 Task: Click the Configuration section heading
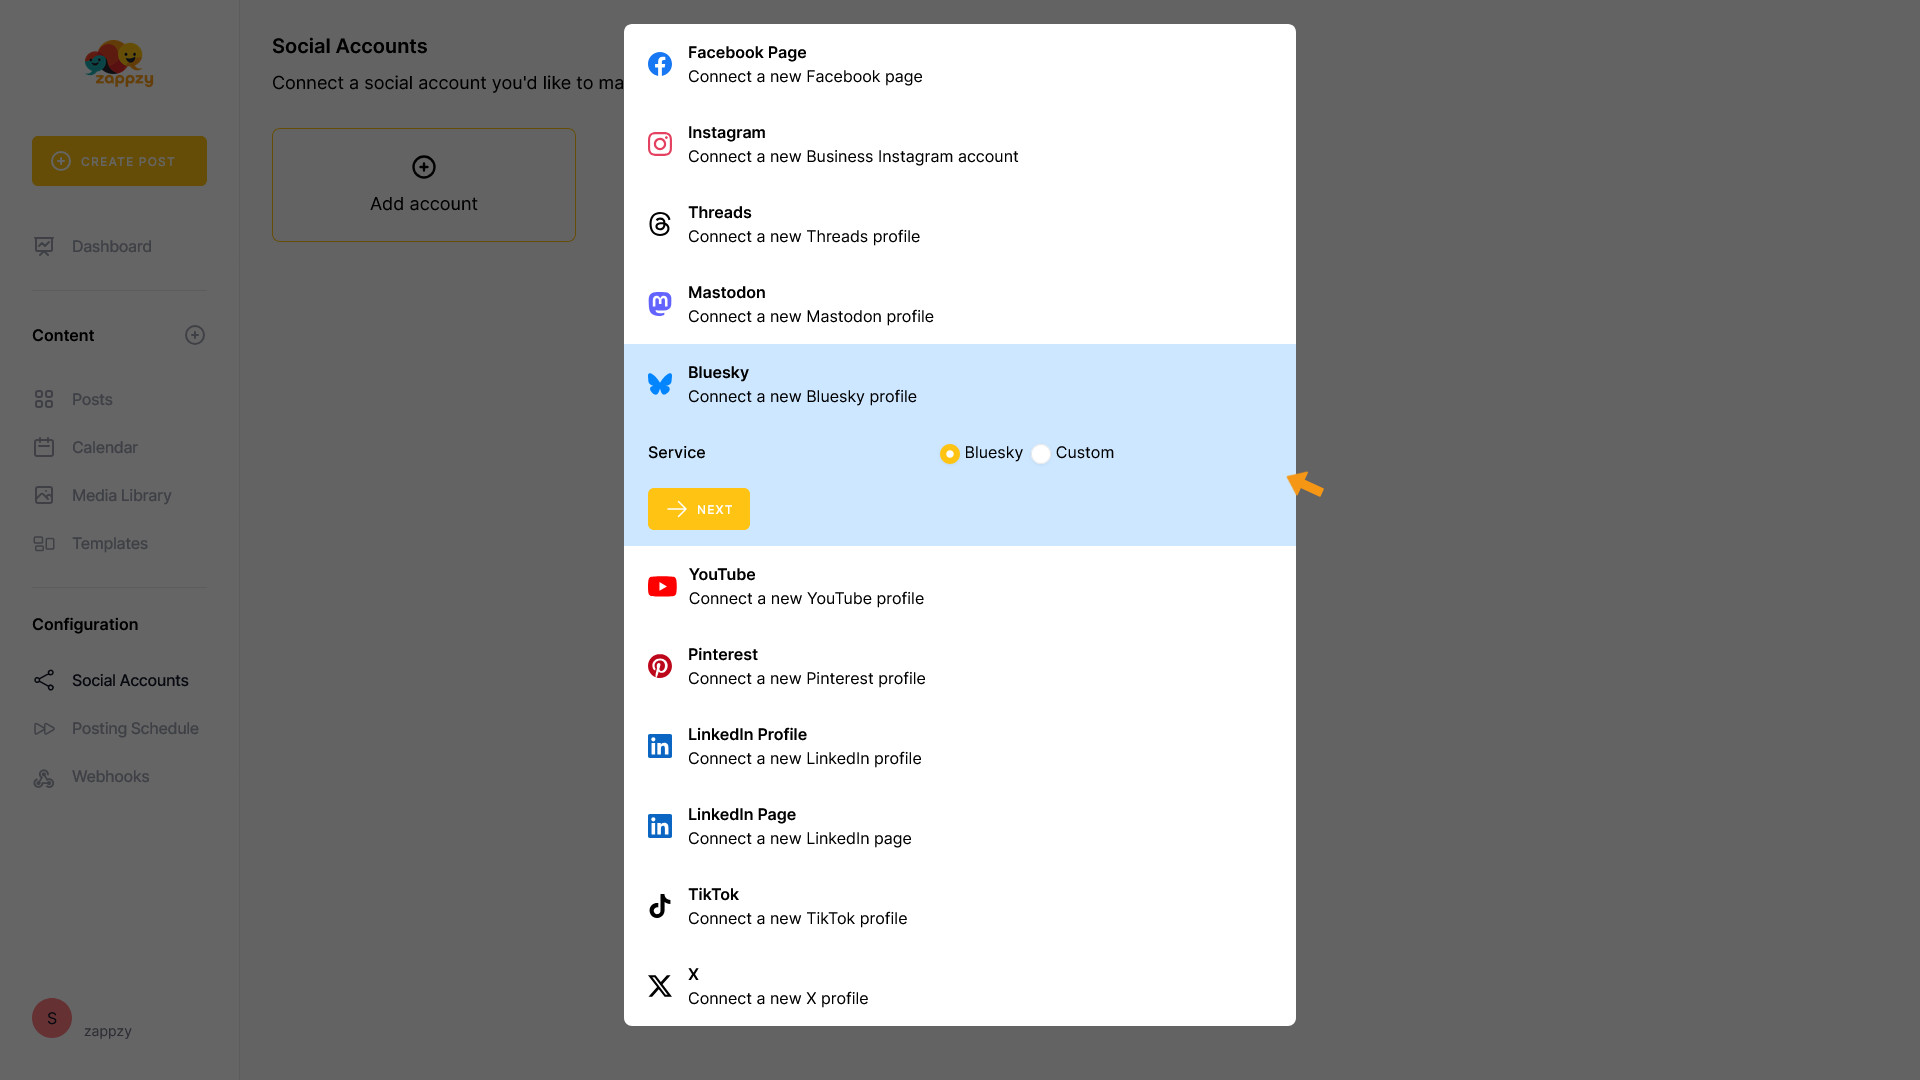pyautogui.click(x=85, y=624)
